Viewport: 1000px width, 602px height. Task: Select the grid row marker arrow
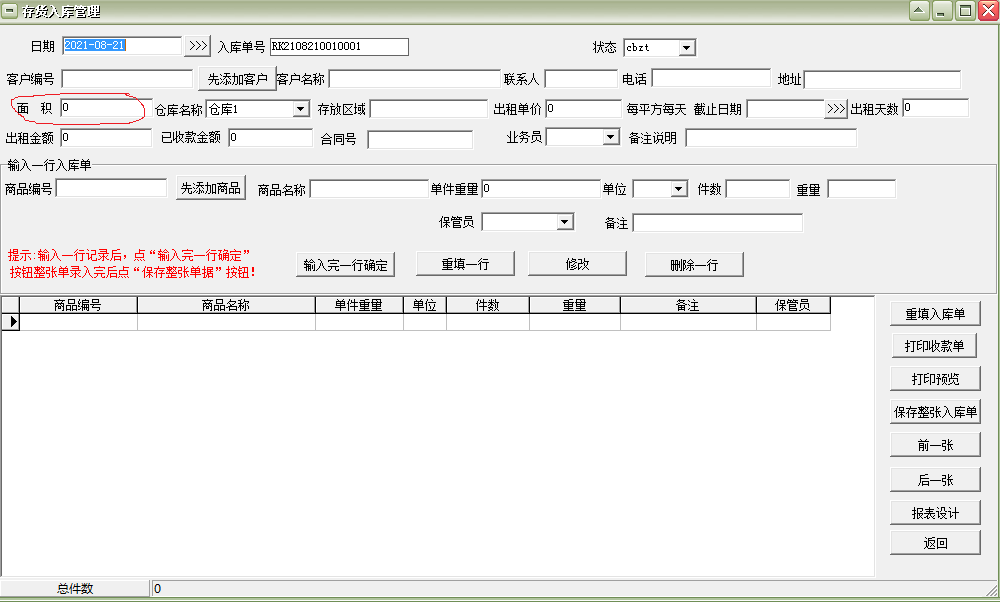[x=11, y=322]
